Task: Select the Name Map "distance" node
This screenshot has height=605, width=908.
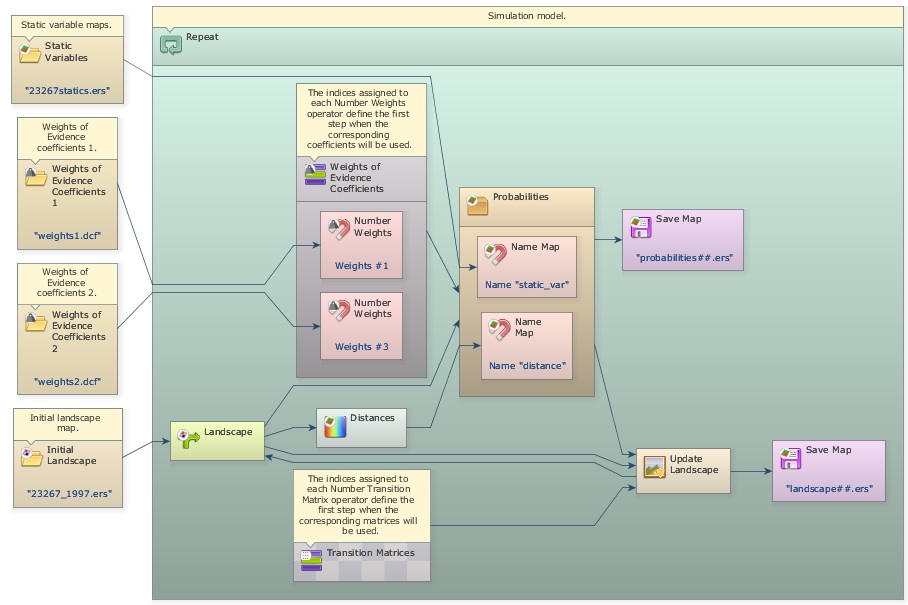Action: click(526, 346)
